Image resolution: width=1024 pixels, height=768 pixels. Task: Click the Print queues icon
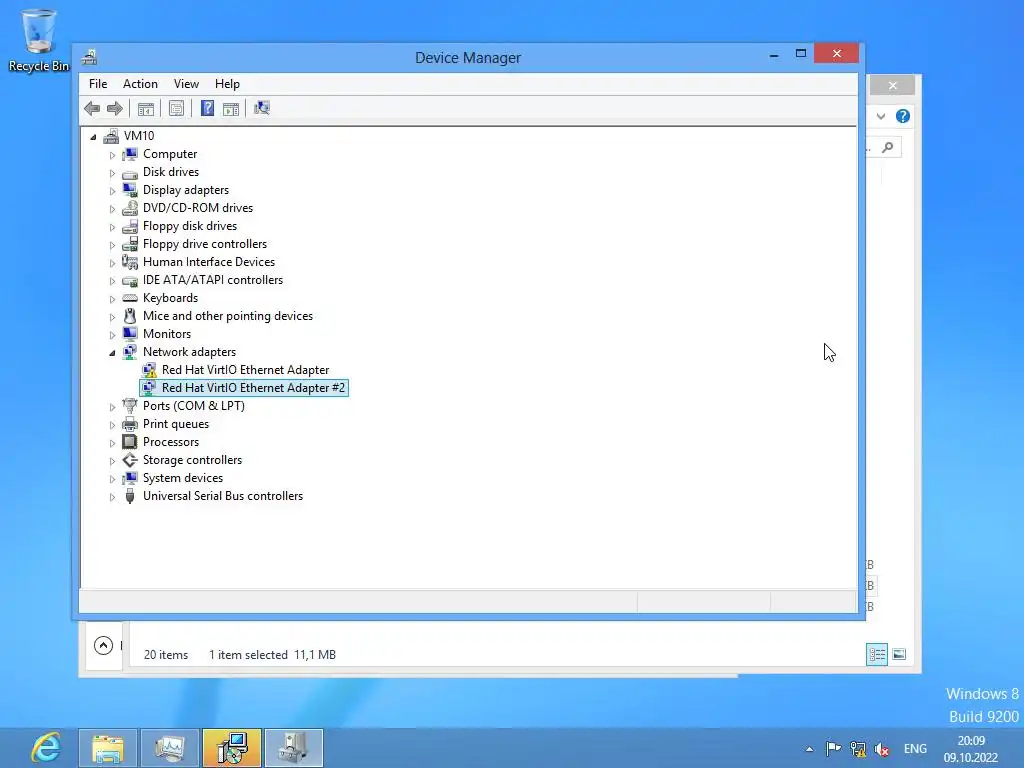coord(130,424)
